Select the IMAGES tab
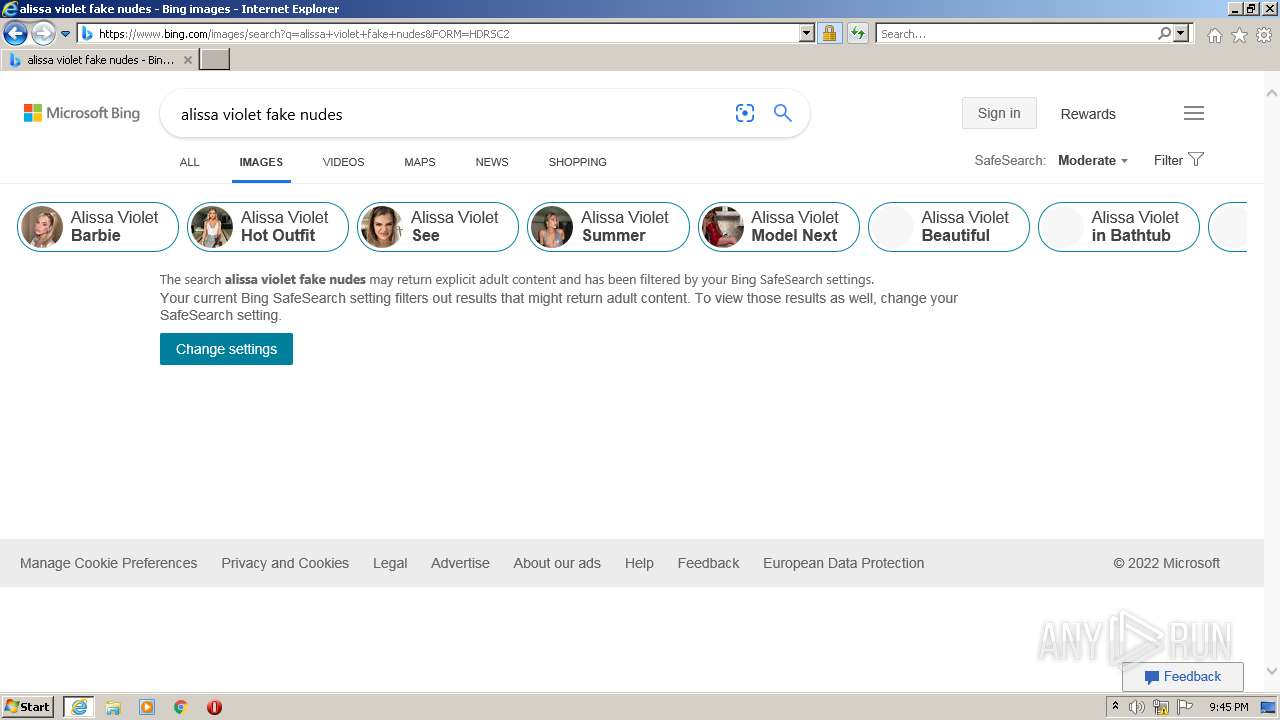This screenshot has width=1280, height=720. click(261, 162)
